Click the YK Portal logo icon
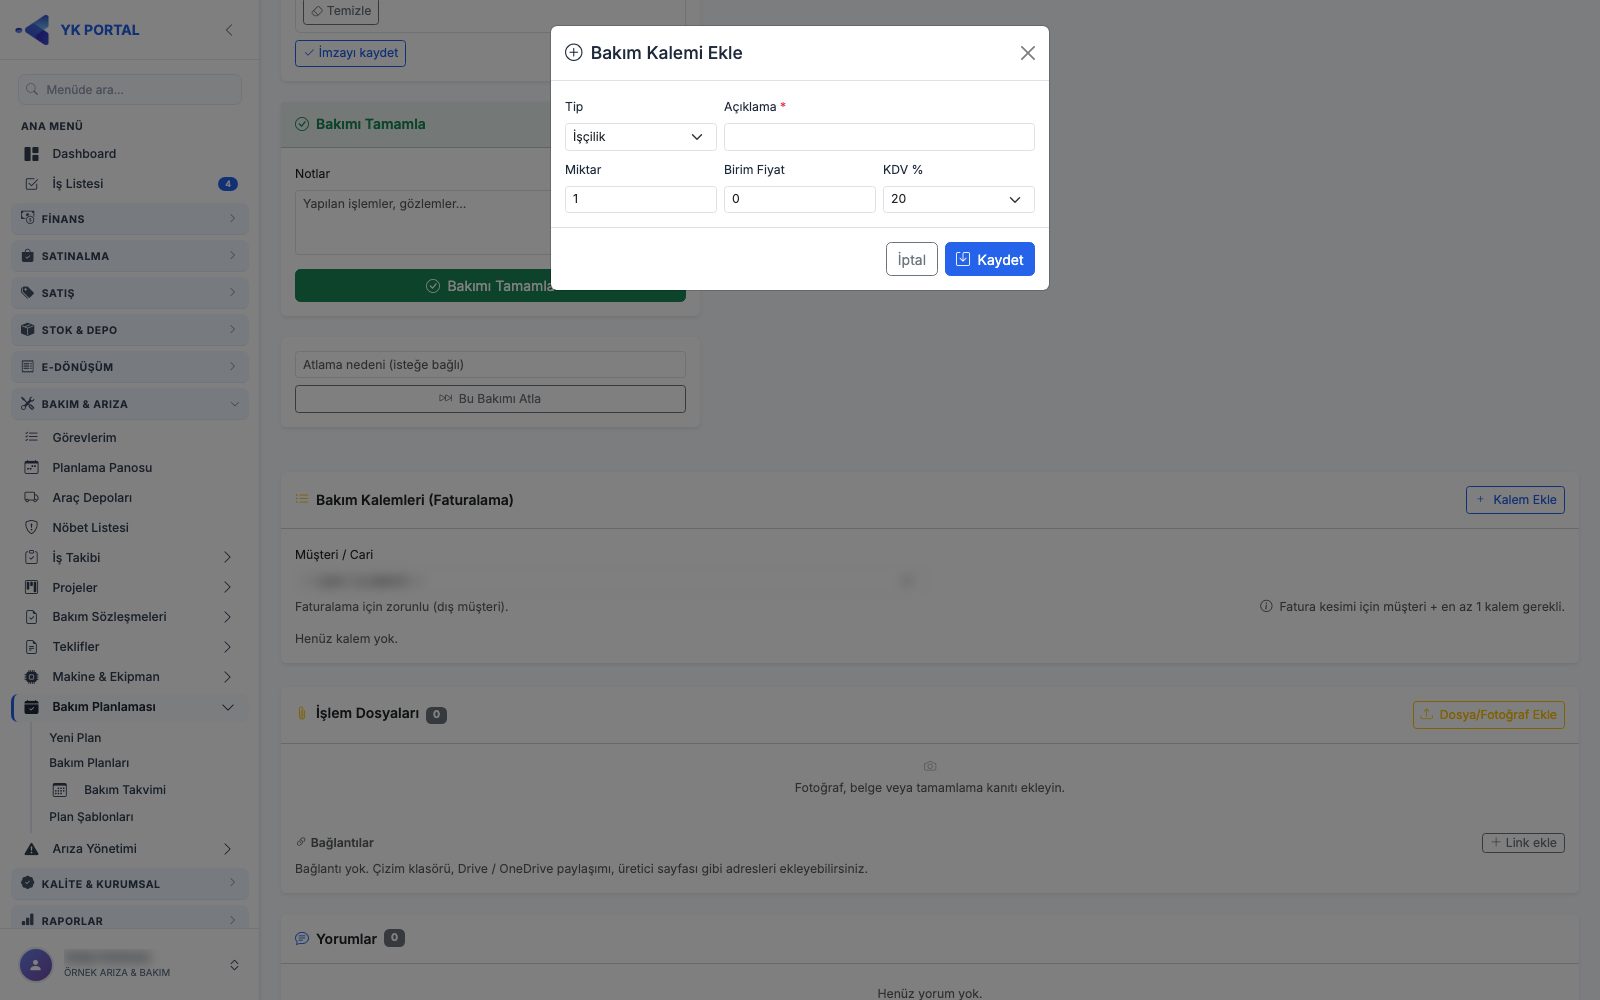 (33, 30)
